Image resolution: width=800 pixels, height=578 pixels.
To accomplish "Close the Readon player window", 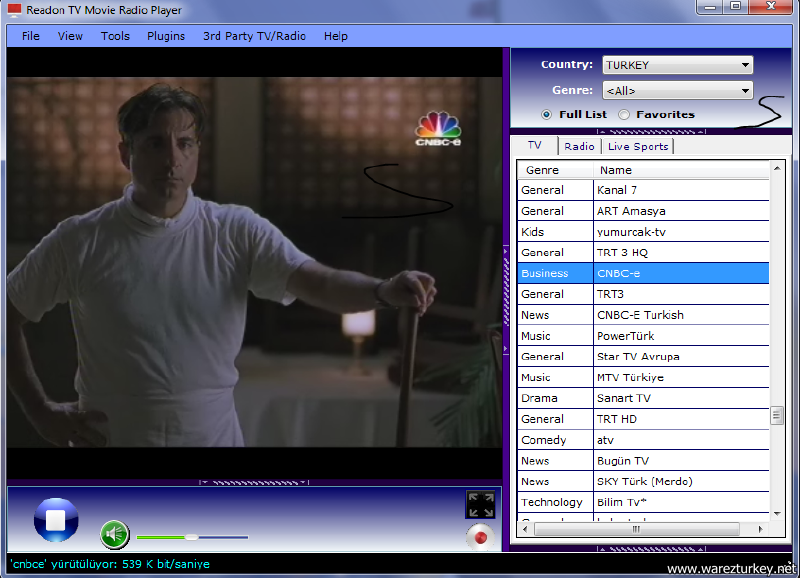I will pos(771,7).
